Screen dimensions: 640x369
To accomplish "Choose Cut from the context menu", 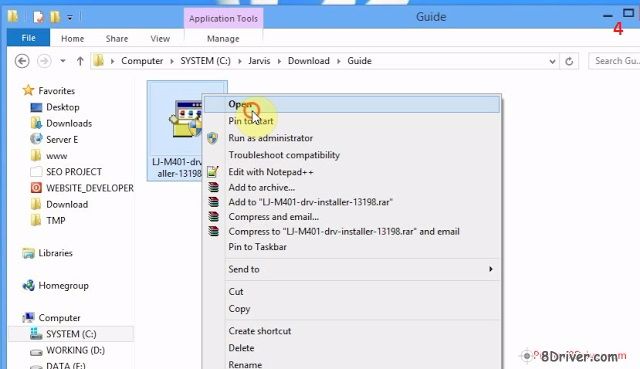I will (x=351, y=292).
